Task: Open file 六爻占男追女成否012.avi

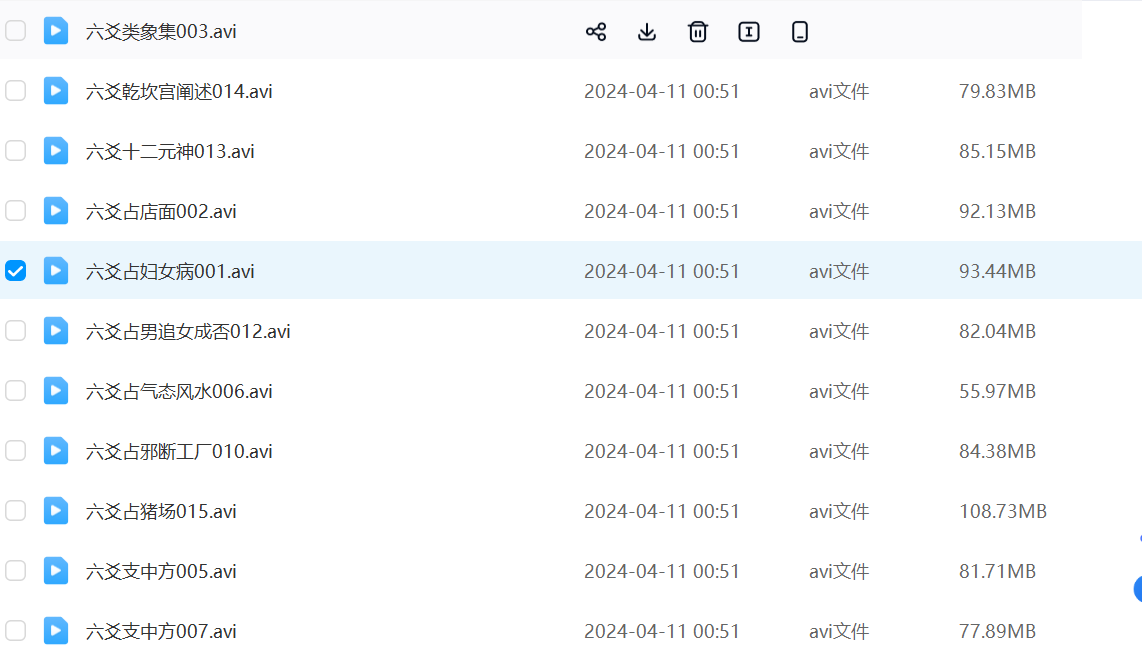Action: point(188,331)
